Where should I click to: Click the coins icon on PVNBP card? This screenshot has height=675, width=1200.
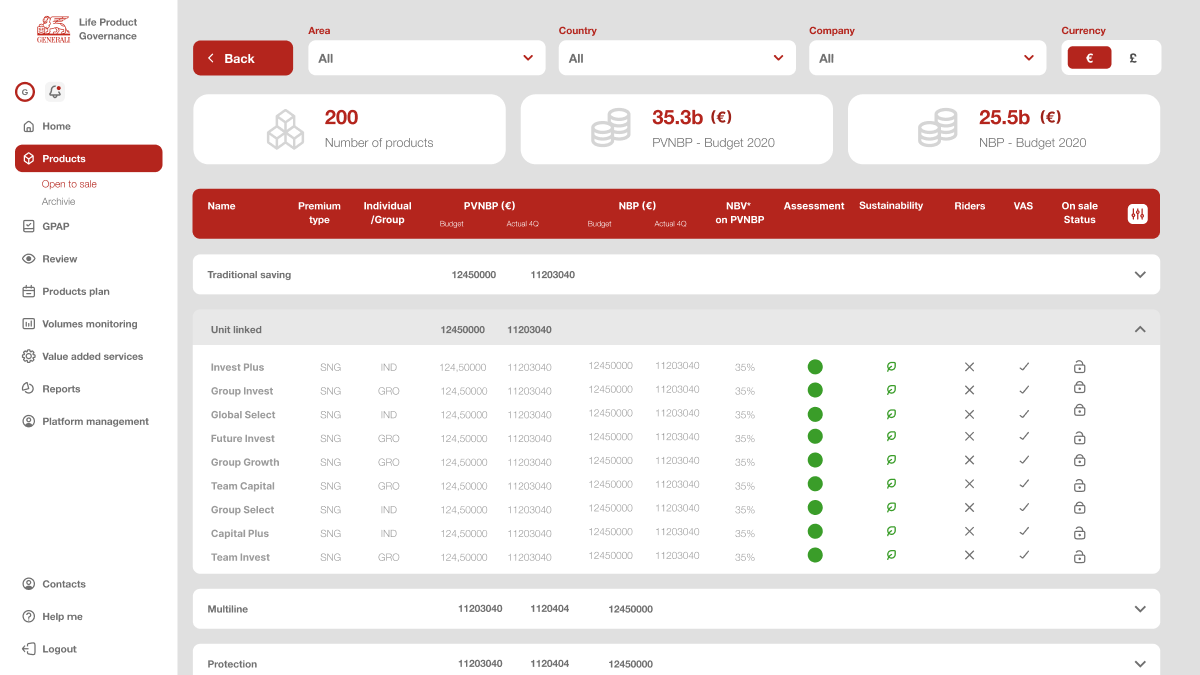[611, 130]
